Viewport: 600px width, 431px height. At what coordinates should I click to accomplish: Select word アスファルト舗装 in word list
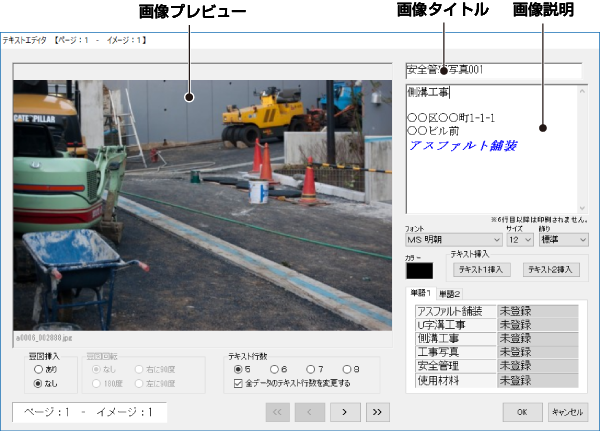(456, 311)
